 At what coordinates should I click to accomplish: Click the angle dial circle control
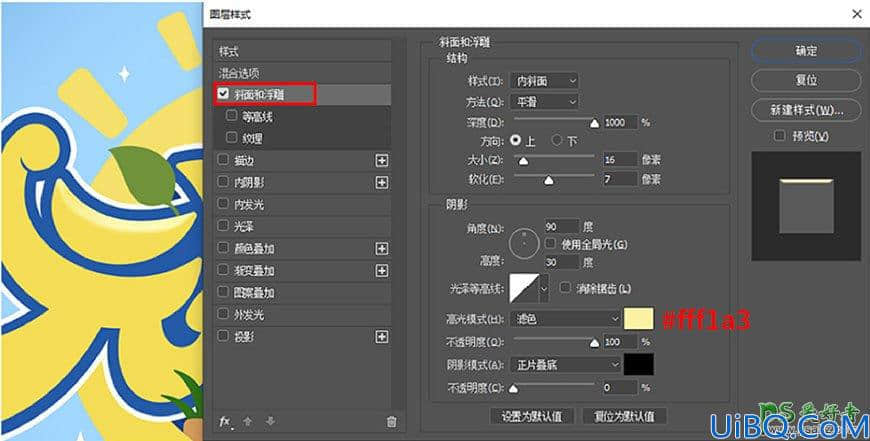pyautogui.click(x=524, y=244)
